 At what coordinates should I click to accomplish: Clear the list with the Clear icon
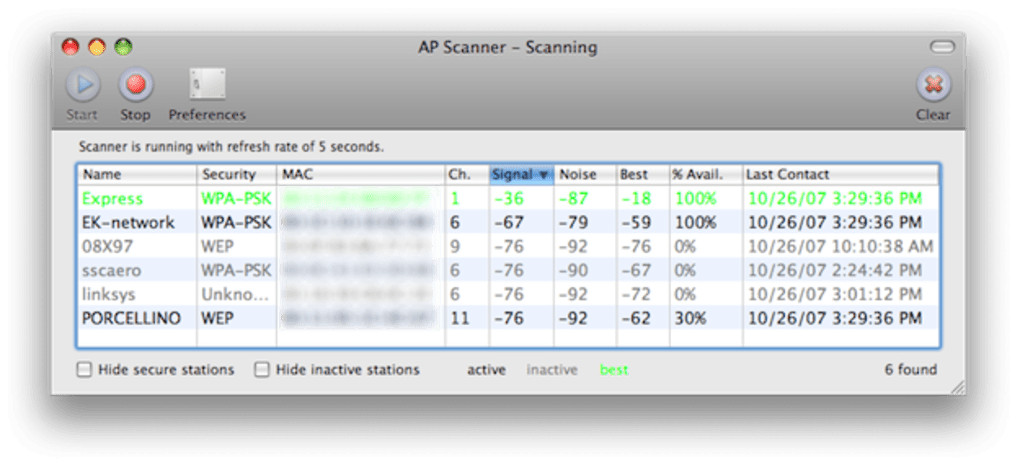coord(933,85)
